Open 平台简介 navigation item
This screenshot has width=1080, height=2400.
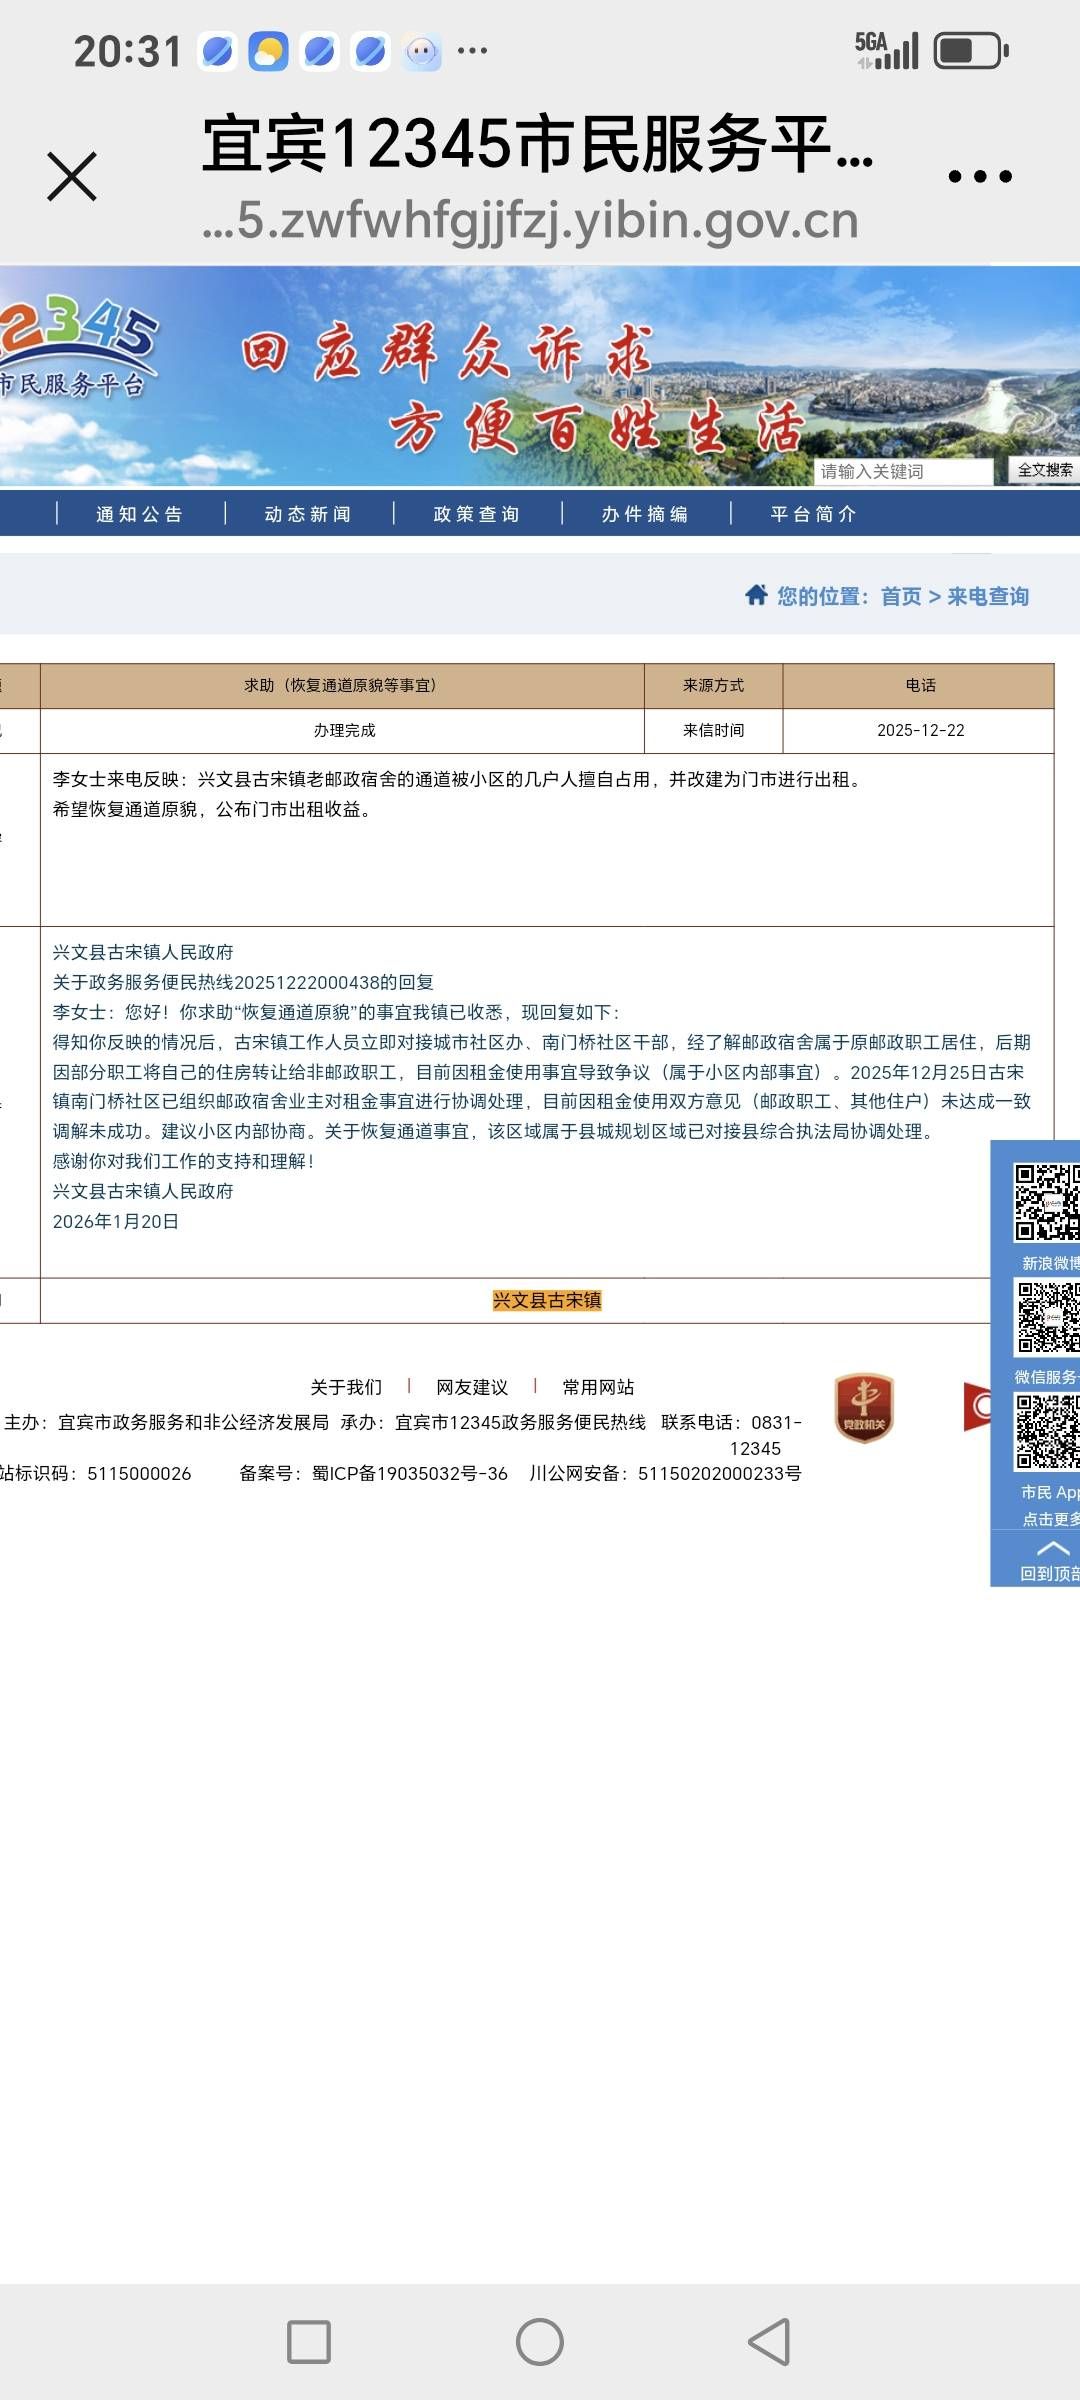click(x=814, y=514)
